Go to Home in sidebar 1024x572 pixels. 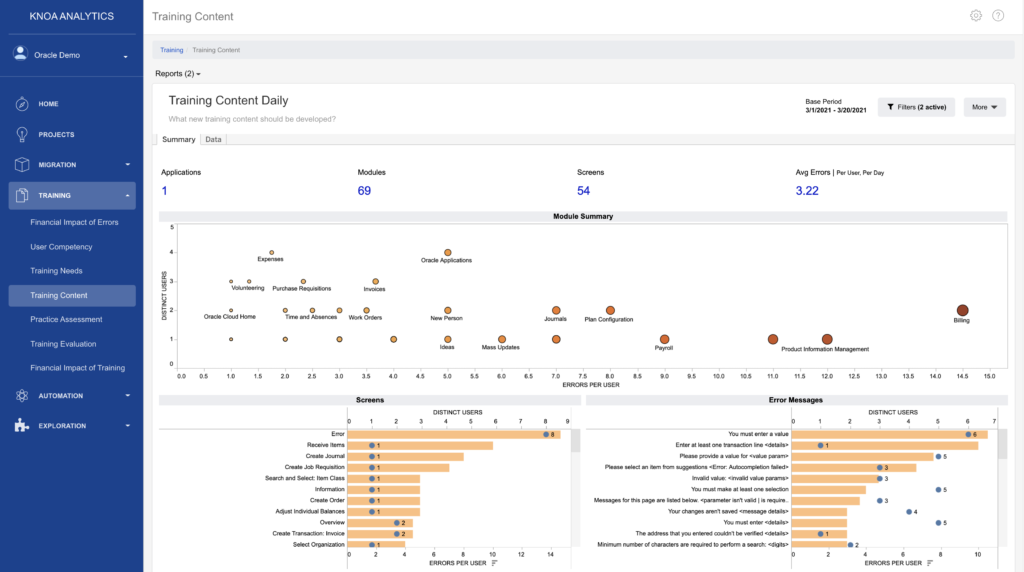pos(48,104)
